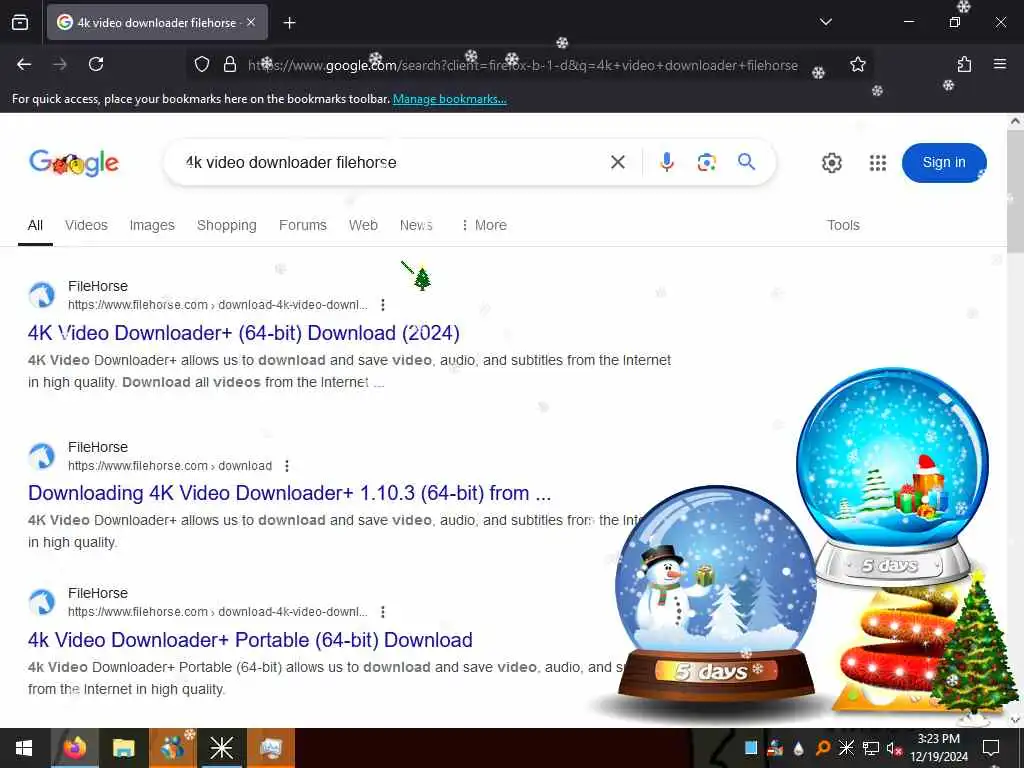Search by image with Google Lens
This screenshot has height=768, width=1024.
pos(706,162)
